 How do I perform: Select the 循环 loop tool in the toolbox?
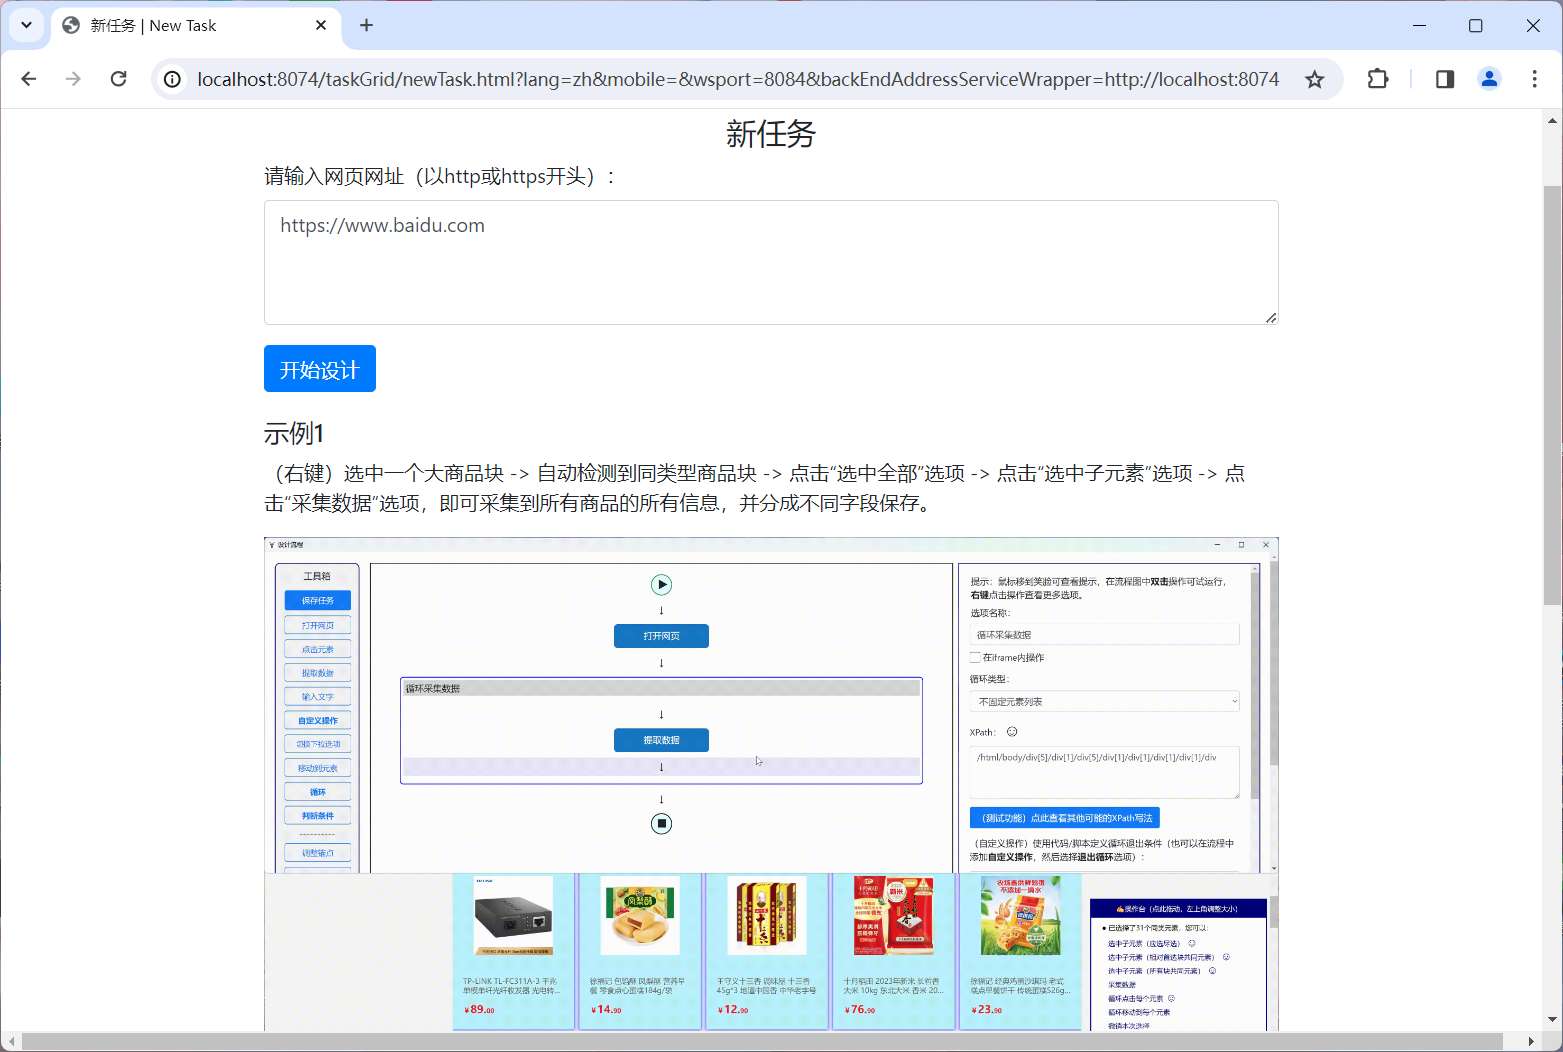(x=317, y=791)
